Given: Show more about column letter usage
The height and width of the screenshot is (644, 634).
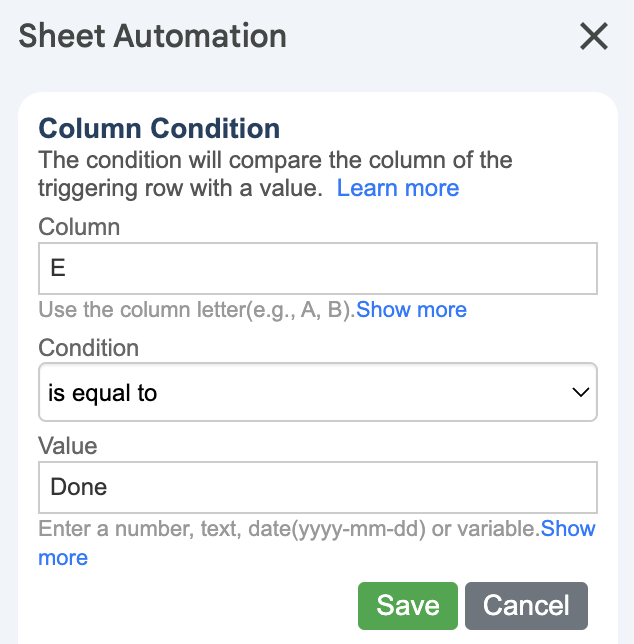Looking at the screenshot, I should pos(411,310).
